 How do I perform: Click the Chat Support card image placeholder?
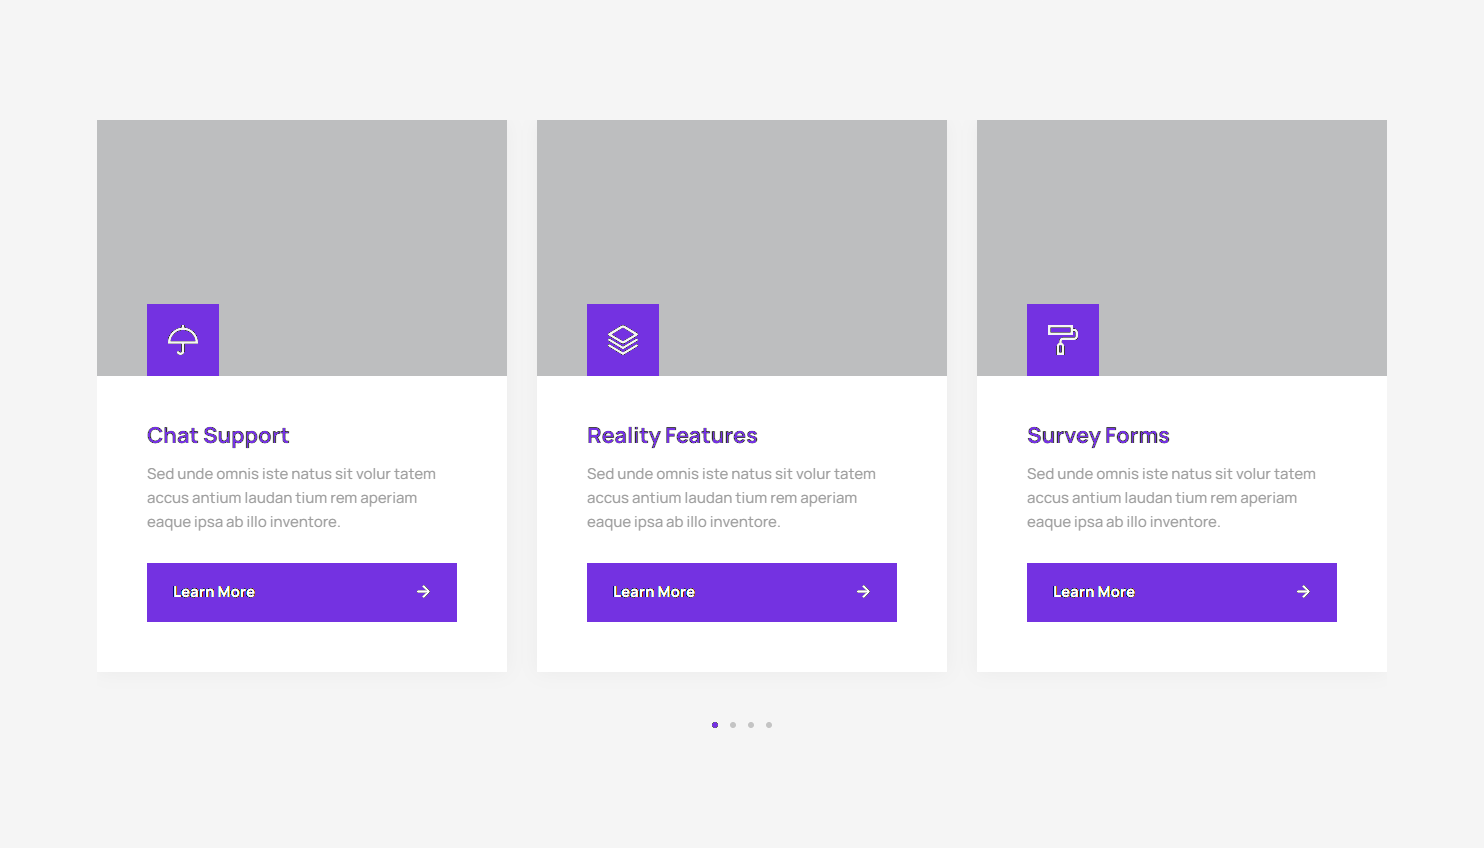[302, 220]
